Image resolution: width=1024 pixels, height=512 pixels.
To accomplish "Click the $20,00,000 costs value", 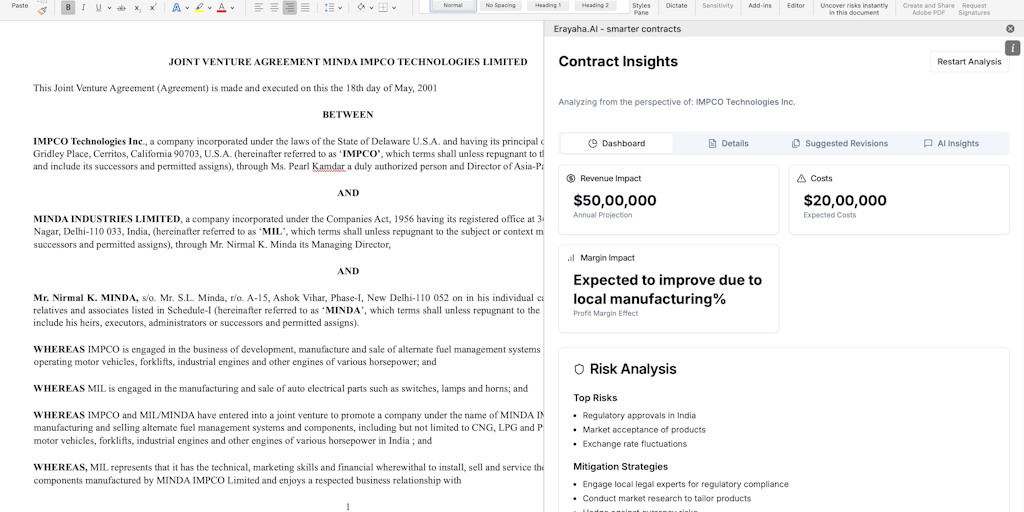I will pos(845,200).
